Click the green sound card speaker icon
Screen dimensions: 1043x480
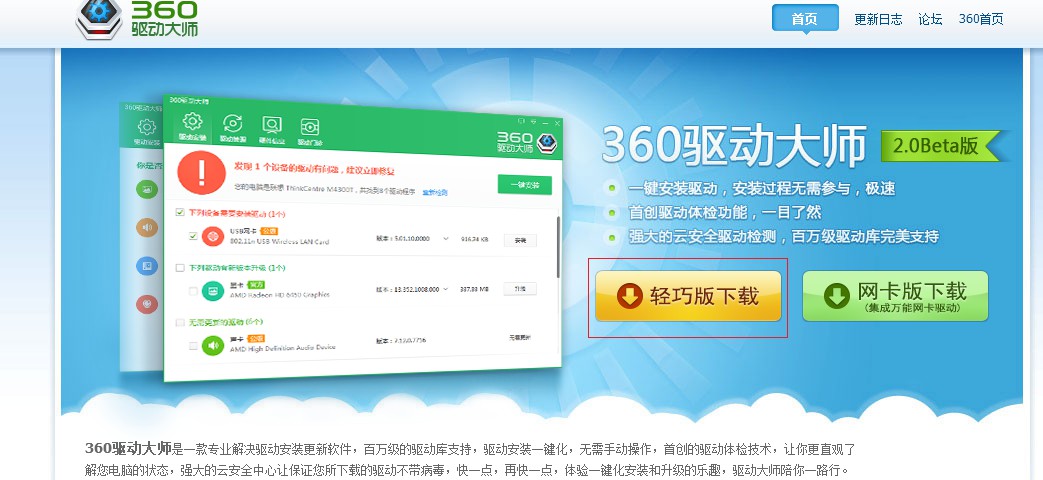[x=213, y=346]
